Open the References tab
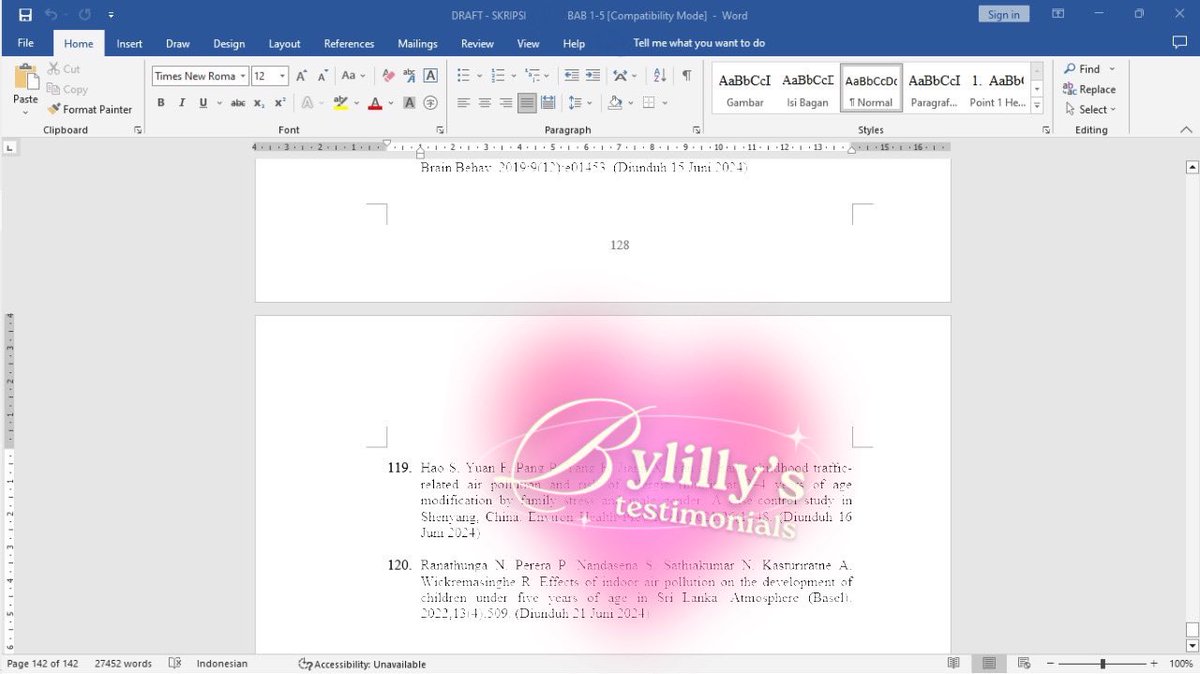1200x674 pixels. coord(348,43)
